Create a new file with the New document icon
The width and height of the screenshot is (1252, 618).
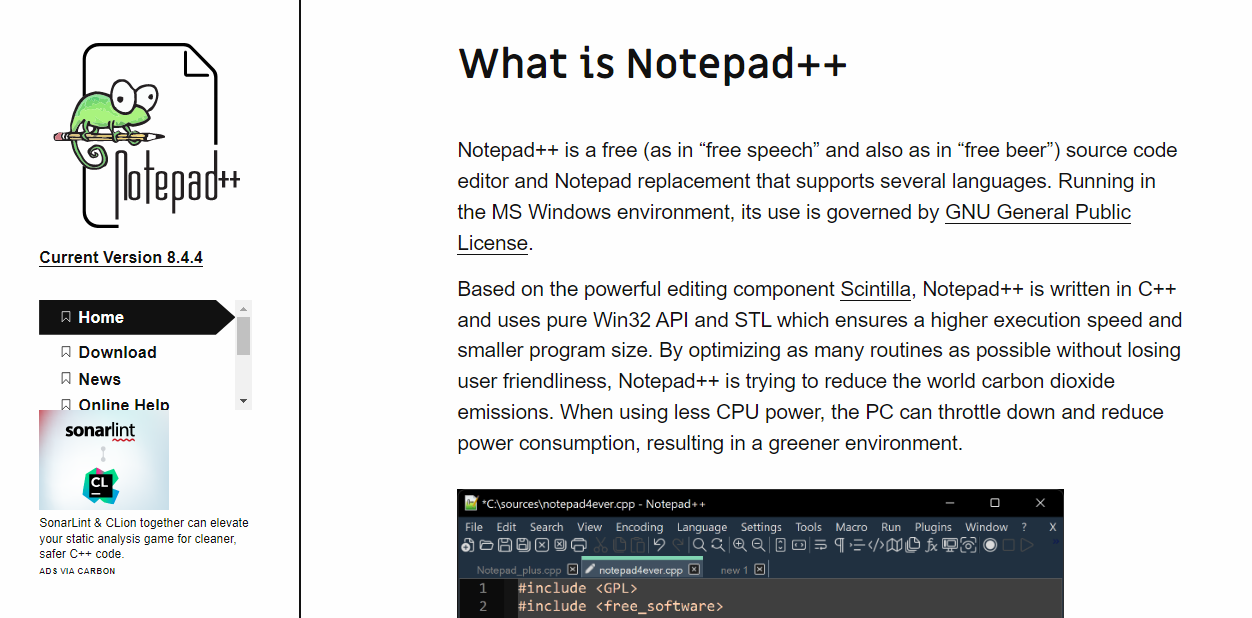tap(468, 545)
